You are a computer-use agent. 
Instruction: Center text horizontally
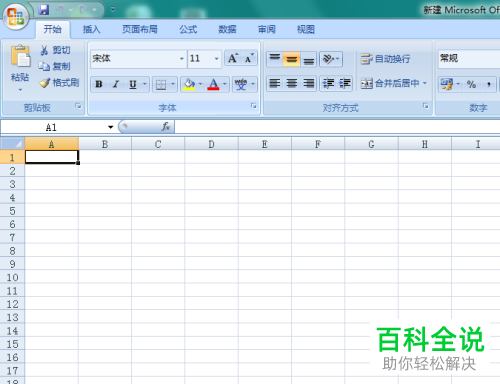(292, 83)
